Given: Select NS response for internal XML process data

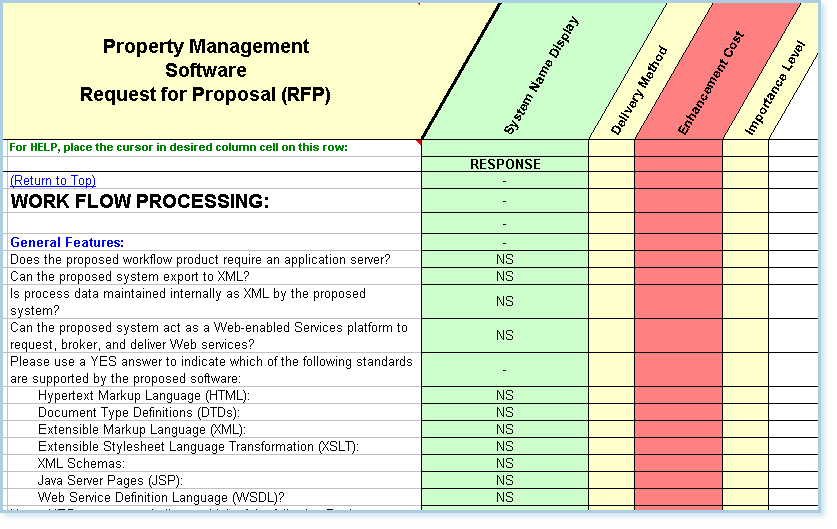Looking at the screenshot, I should click(x=505, y=302).
